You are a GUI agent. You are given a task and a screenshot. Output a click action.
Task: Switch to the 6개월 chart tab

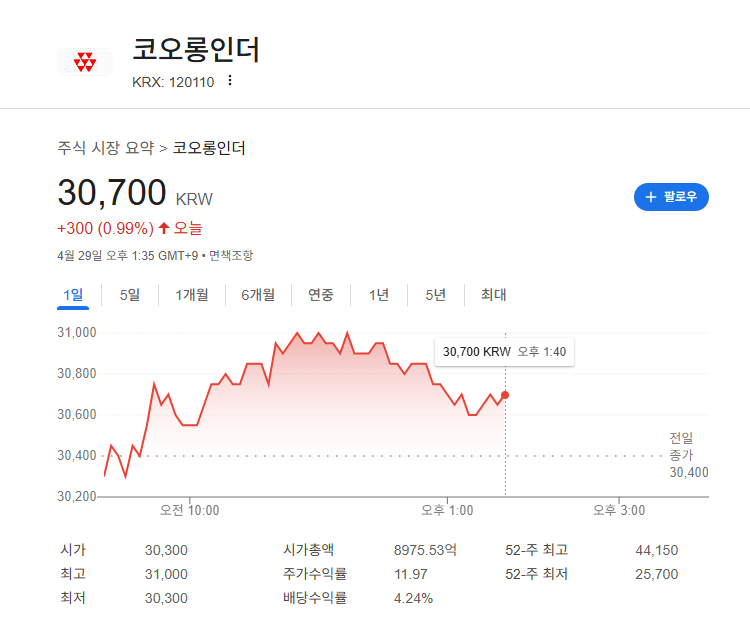point(258,295)
